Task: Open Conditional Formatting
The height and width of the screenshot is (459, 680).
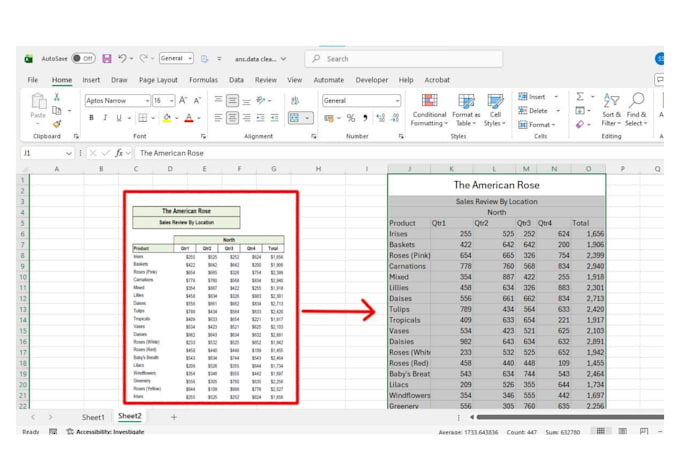Action: (429, 110)
